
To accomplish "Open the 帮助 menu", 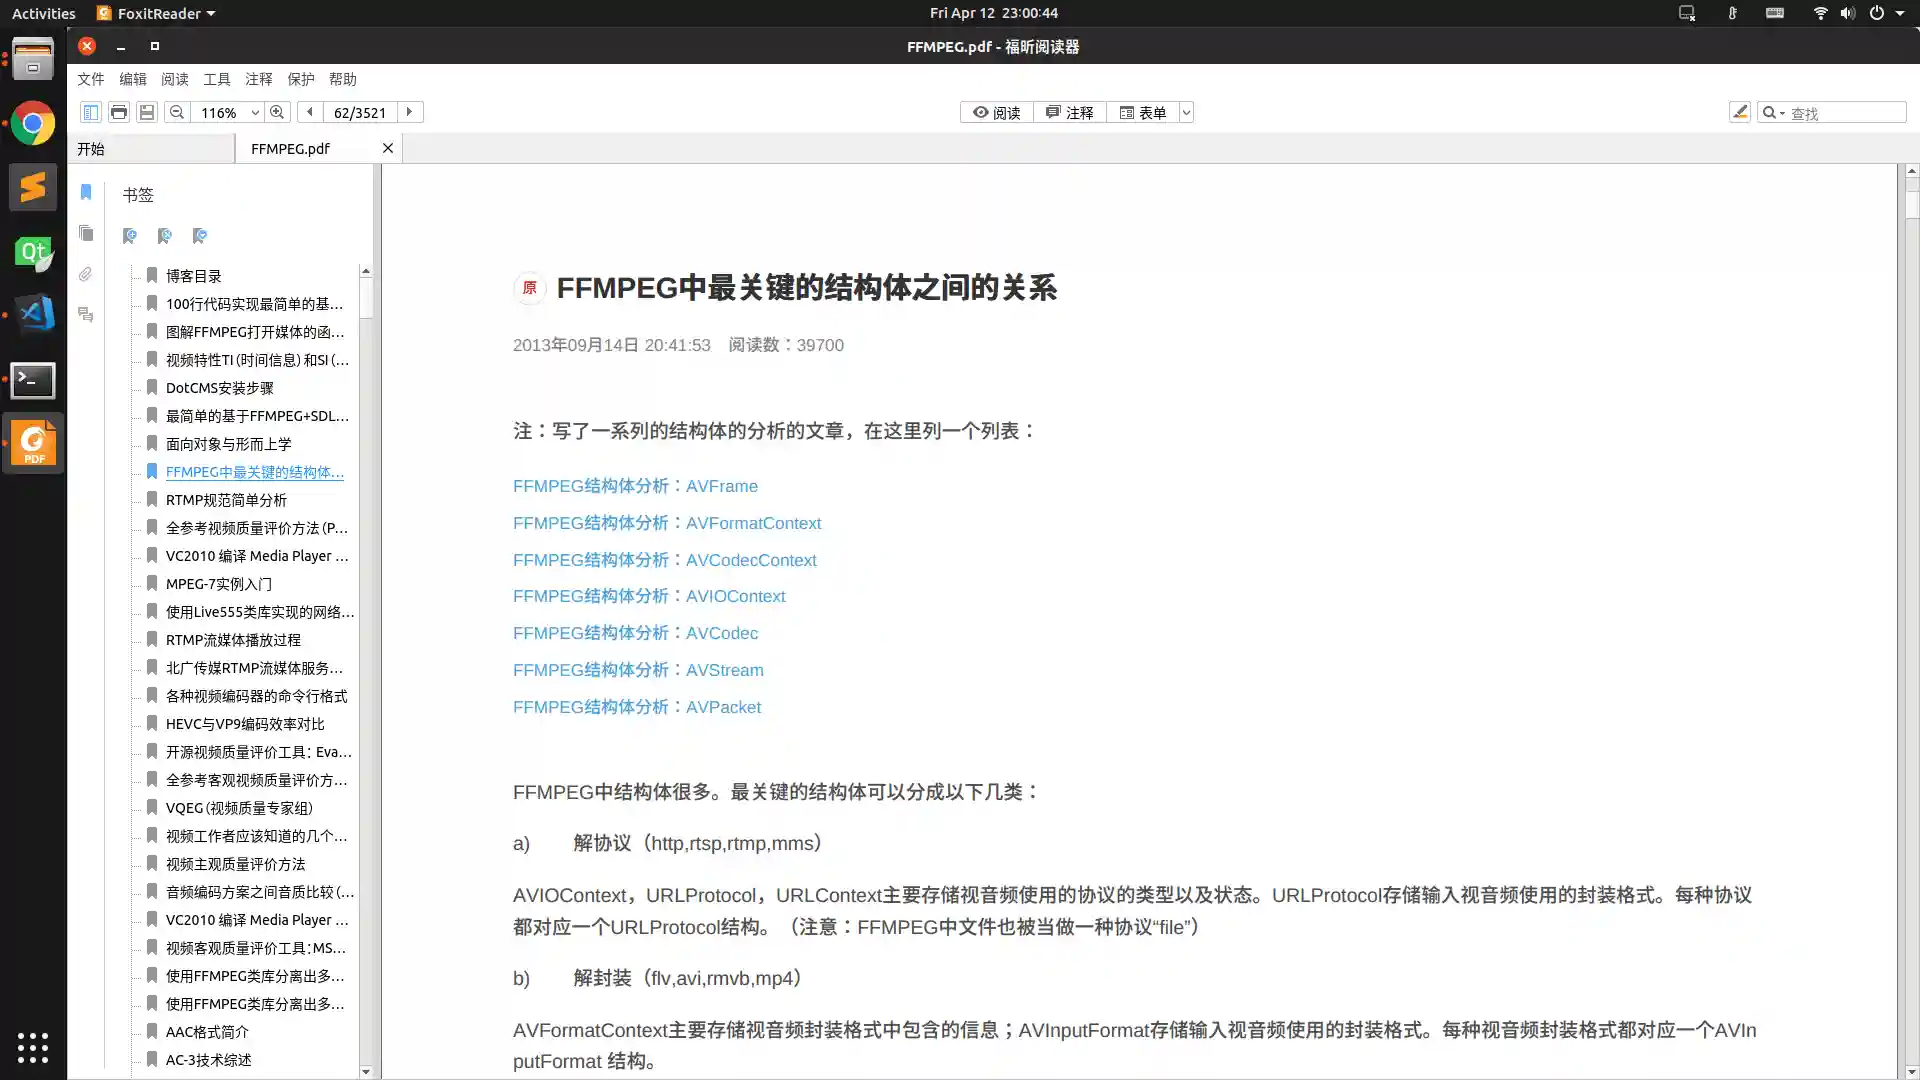I will [343, 79].
